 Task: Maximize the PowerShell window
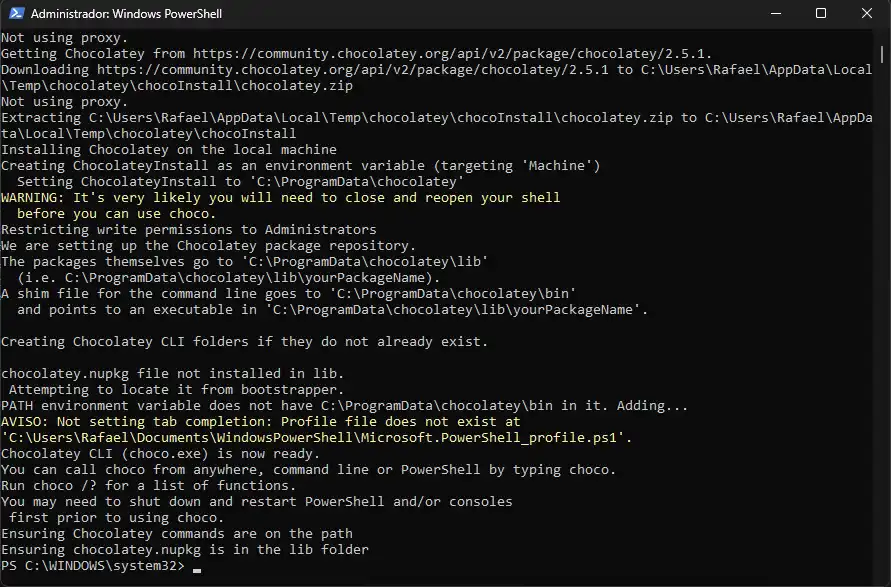click(821, 14)
